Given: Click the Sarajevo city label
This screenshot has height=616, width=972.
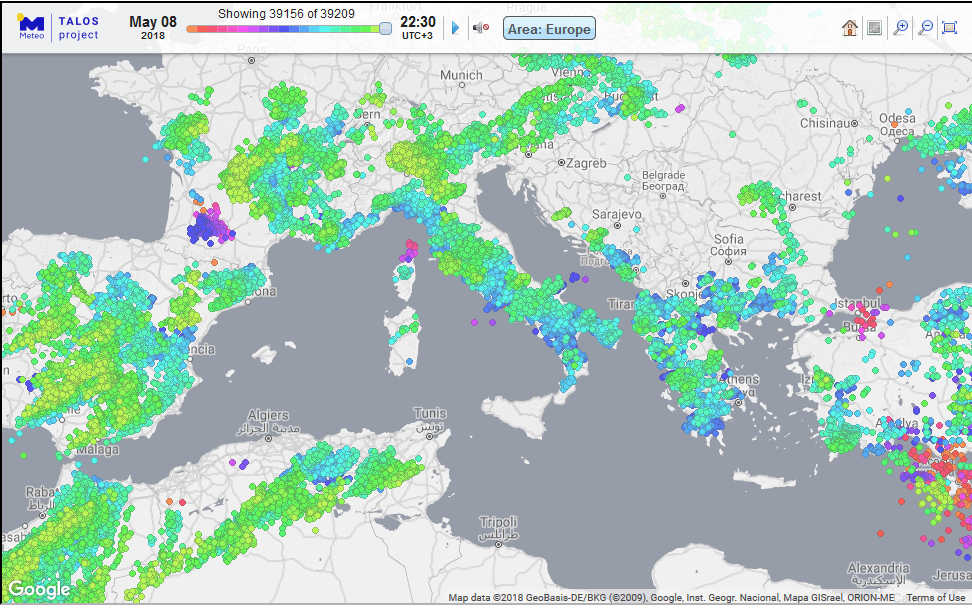Looking at the screenshot, I should 616,214.
